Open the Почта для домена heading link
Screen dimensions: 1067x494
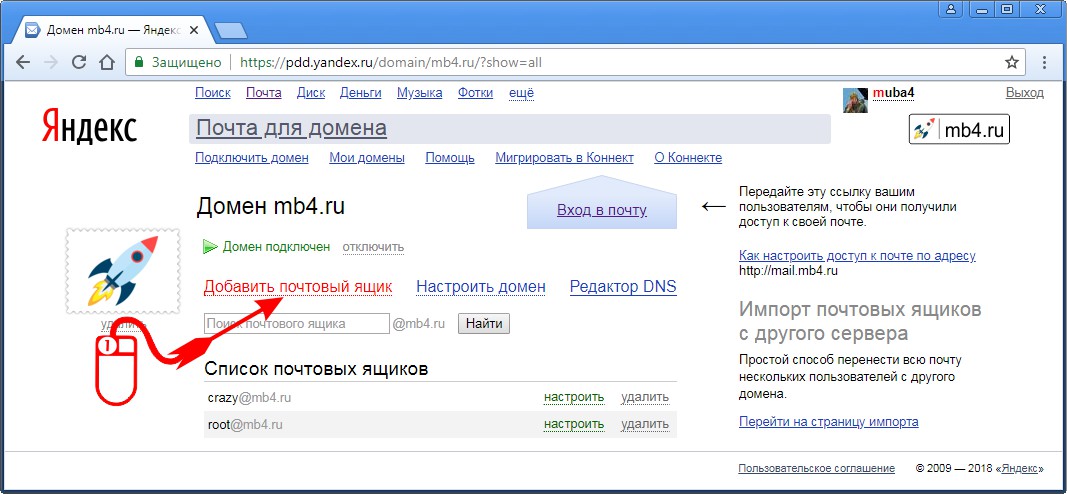[291, 128]
